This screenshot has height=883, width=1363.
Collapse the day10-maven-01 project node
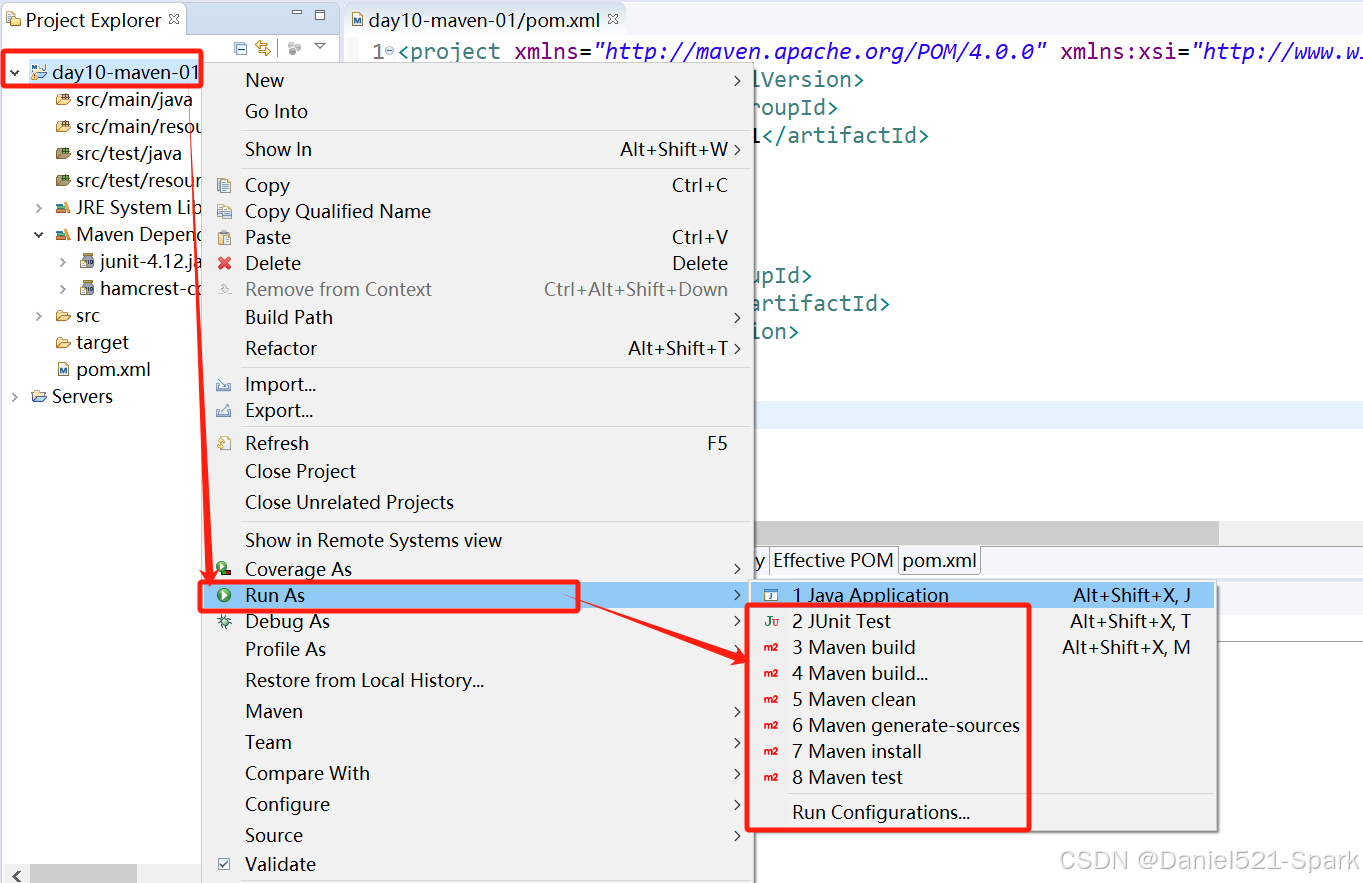(15, 72)
